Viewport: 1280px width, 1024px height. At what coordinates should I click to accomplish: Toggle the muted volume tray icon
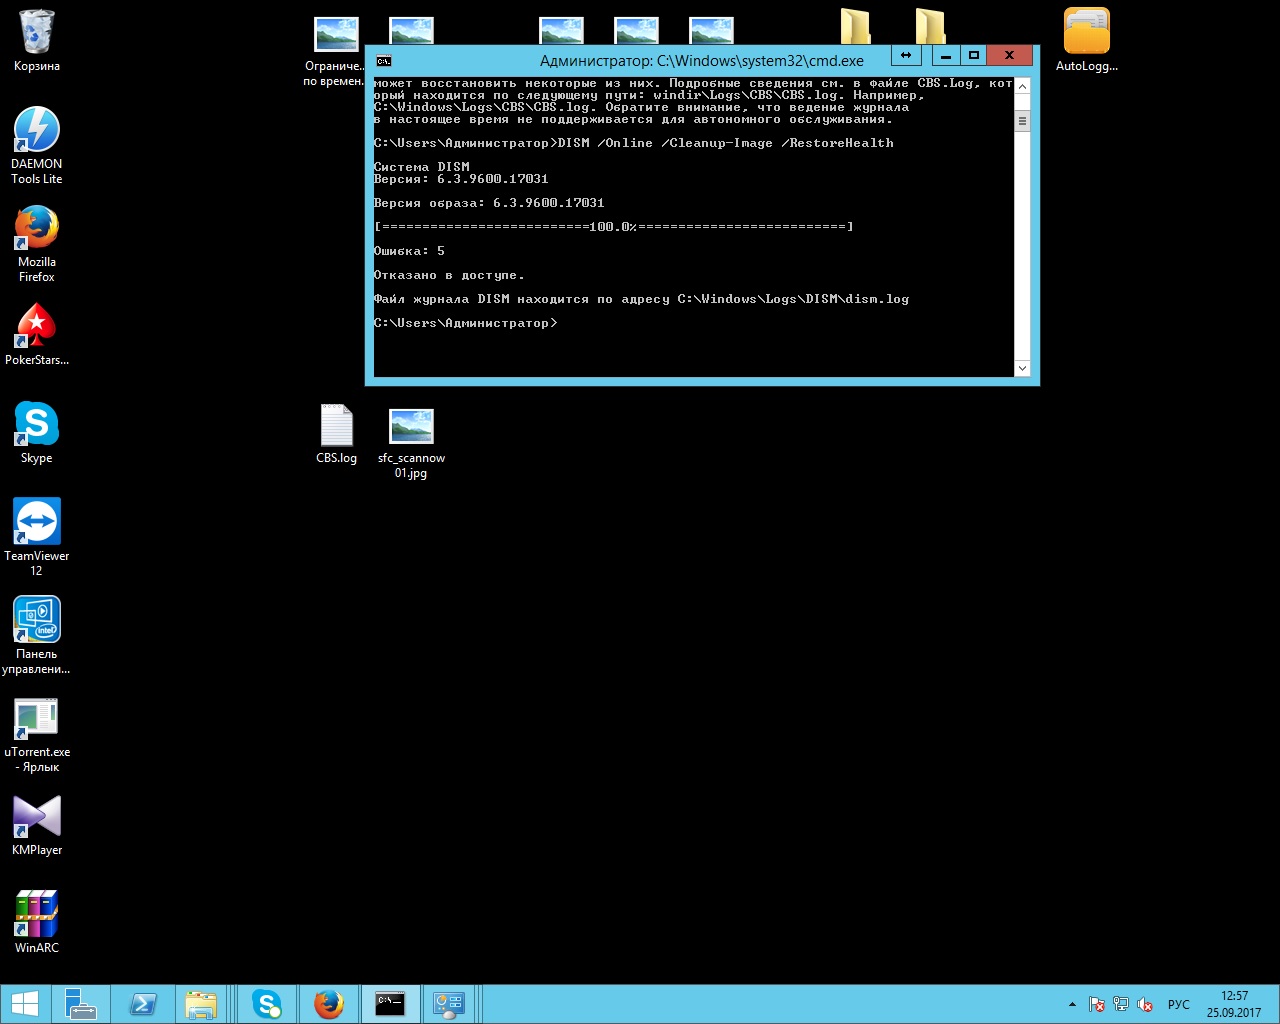coord(1145,1004)
